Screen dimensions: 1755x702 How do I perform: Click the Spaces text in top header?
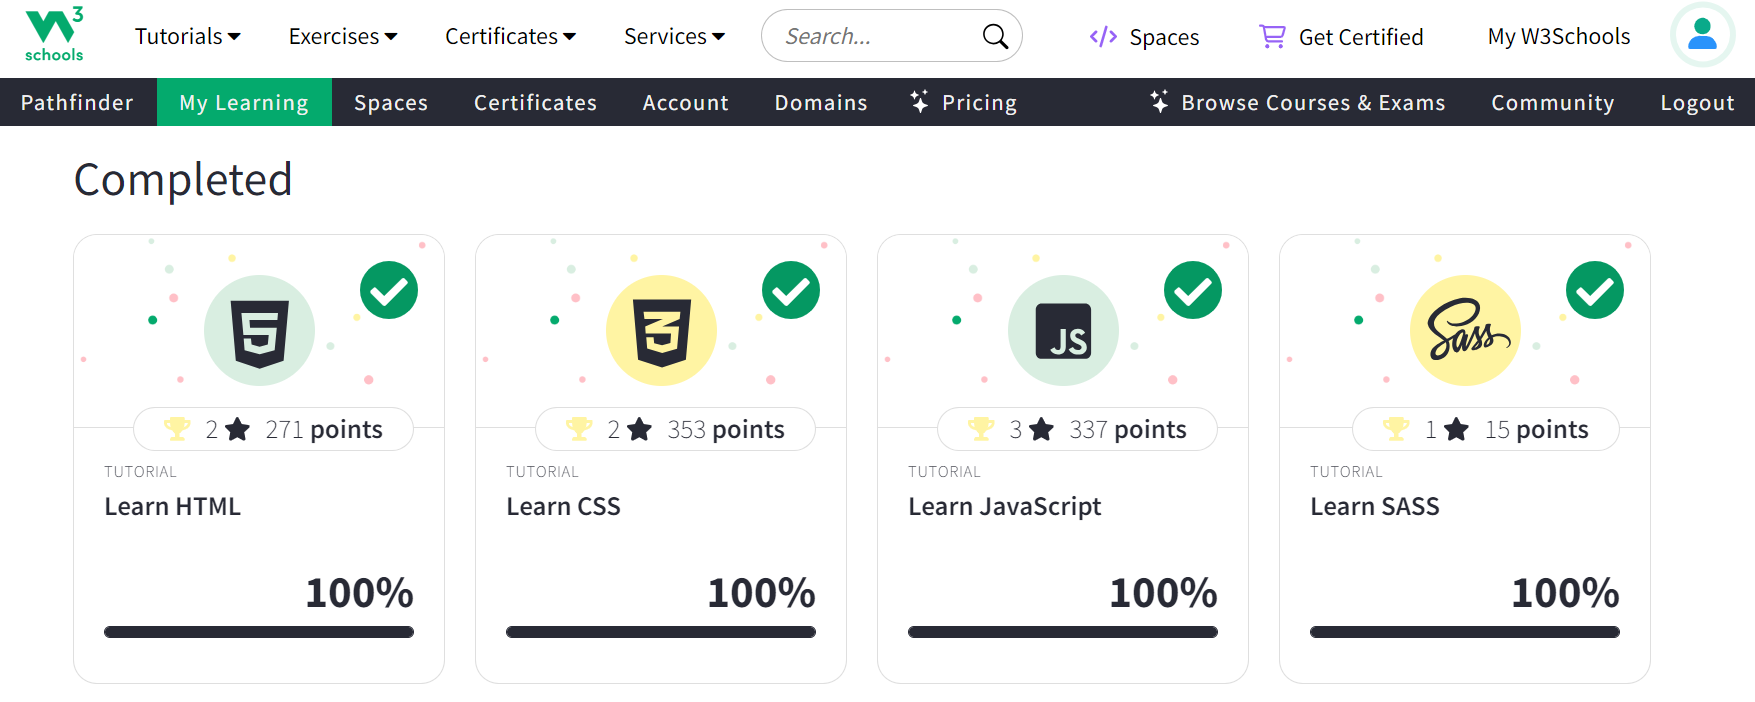pyautogui.click(x=1164, y=37)
